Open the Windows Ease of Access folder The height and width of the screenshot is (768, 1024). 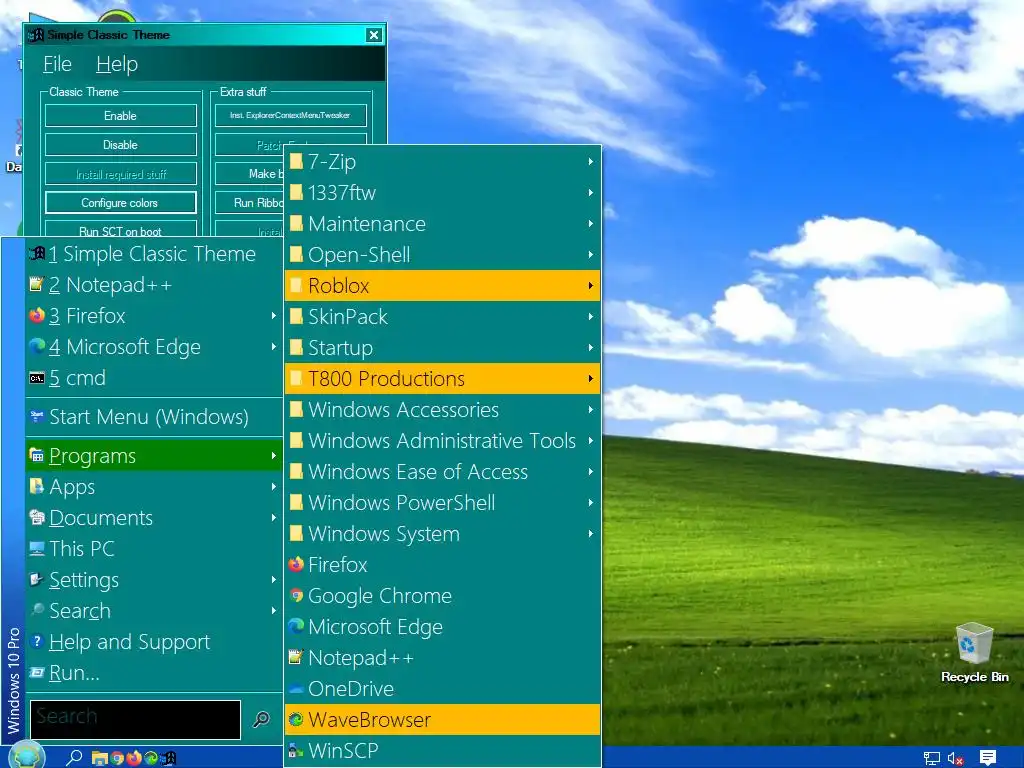[443, 472]
